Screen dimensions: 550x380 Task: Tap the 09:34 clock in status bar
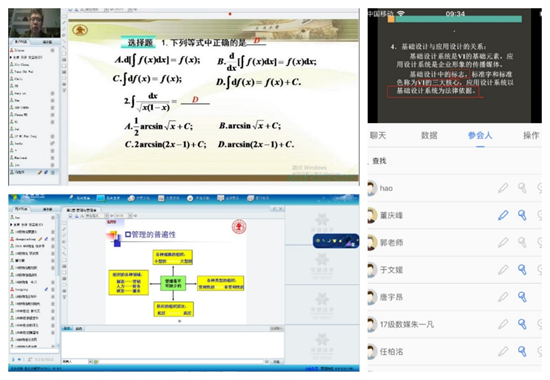(455, 14)
